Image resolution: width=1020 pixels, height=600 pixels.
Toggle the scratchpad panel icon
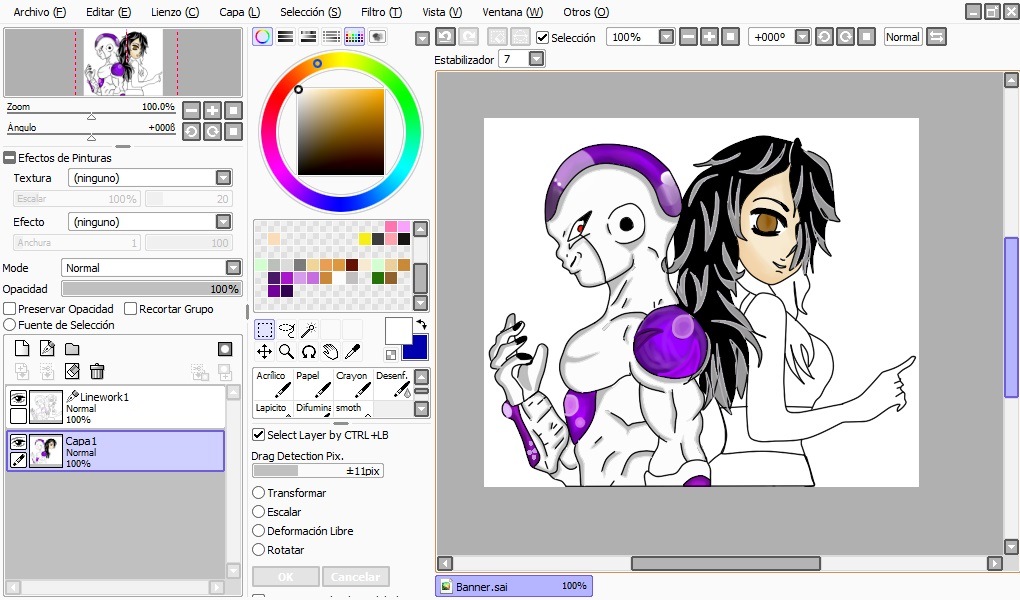(x=377, y=36)
